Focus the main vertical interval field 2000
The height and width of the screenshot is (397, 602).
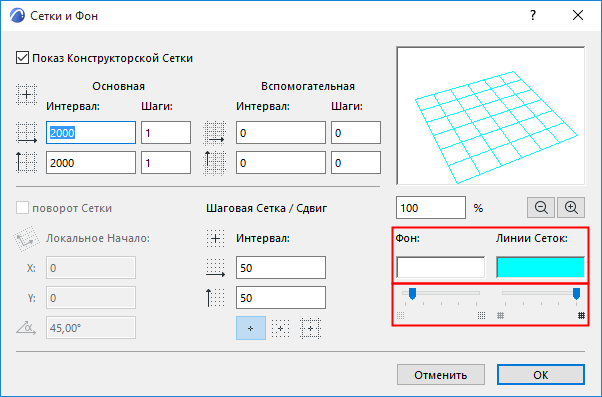click(x=91, y=162)
